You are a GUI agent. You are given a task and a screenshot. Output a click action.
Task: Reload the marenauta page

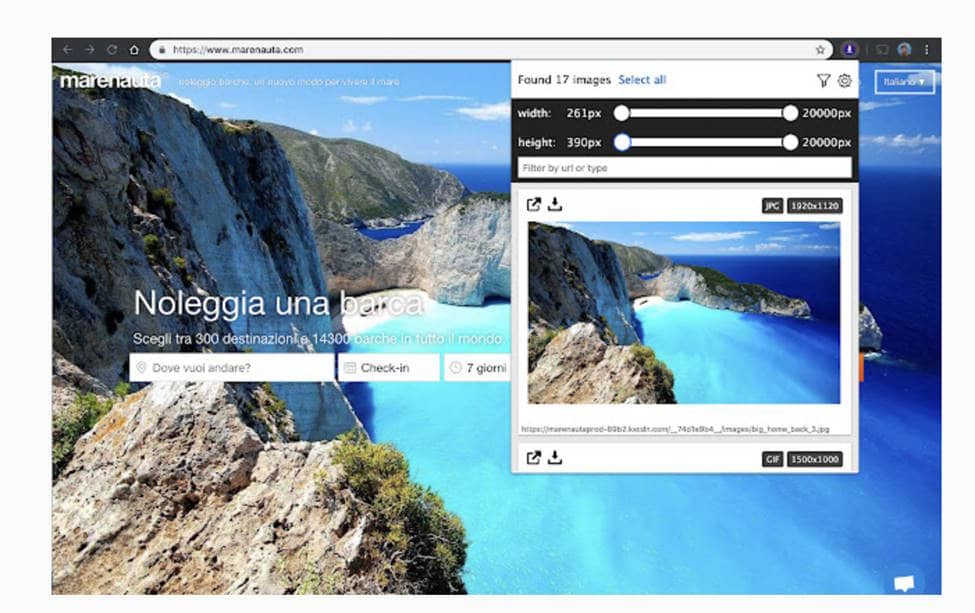point(111,48)
